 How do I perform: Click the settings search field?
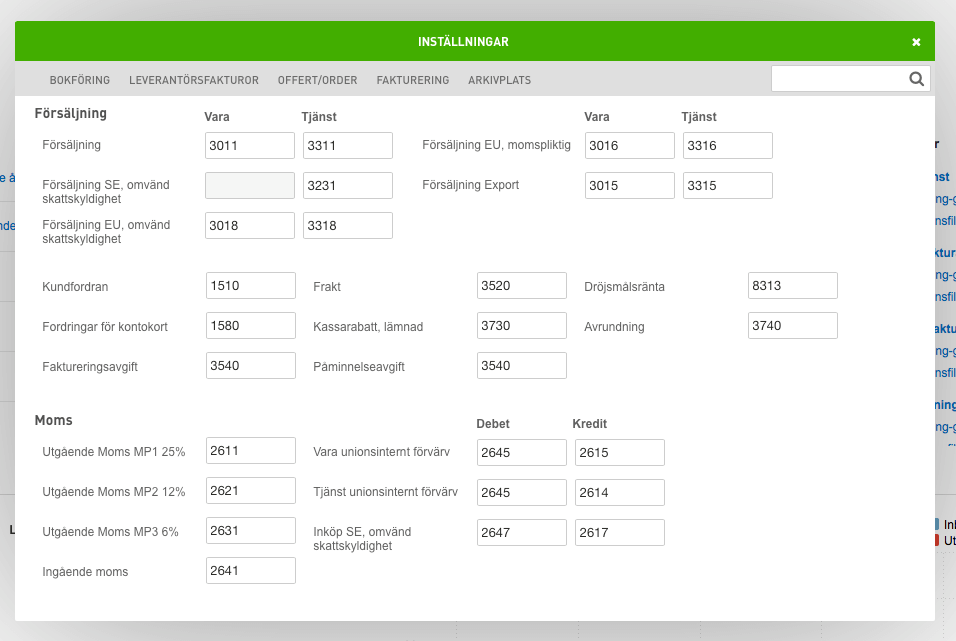[x=838, y=79]
